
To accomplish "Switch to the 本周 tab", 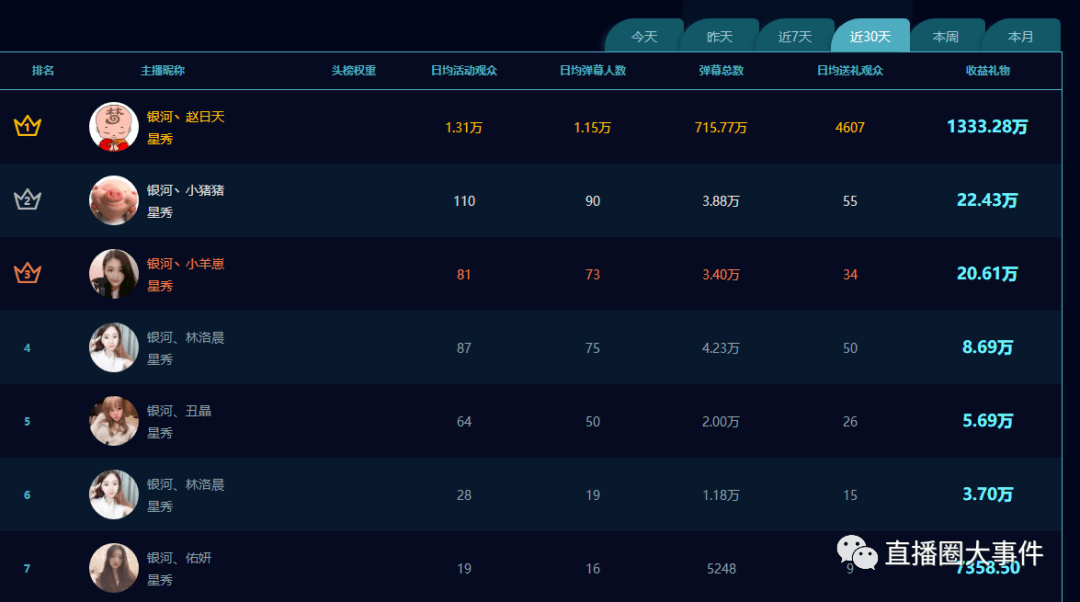I will click(x=946, y=36).
